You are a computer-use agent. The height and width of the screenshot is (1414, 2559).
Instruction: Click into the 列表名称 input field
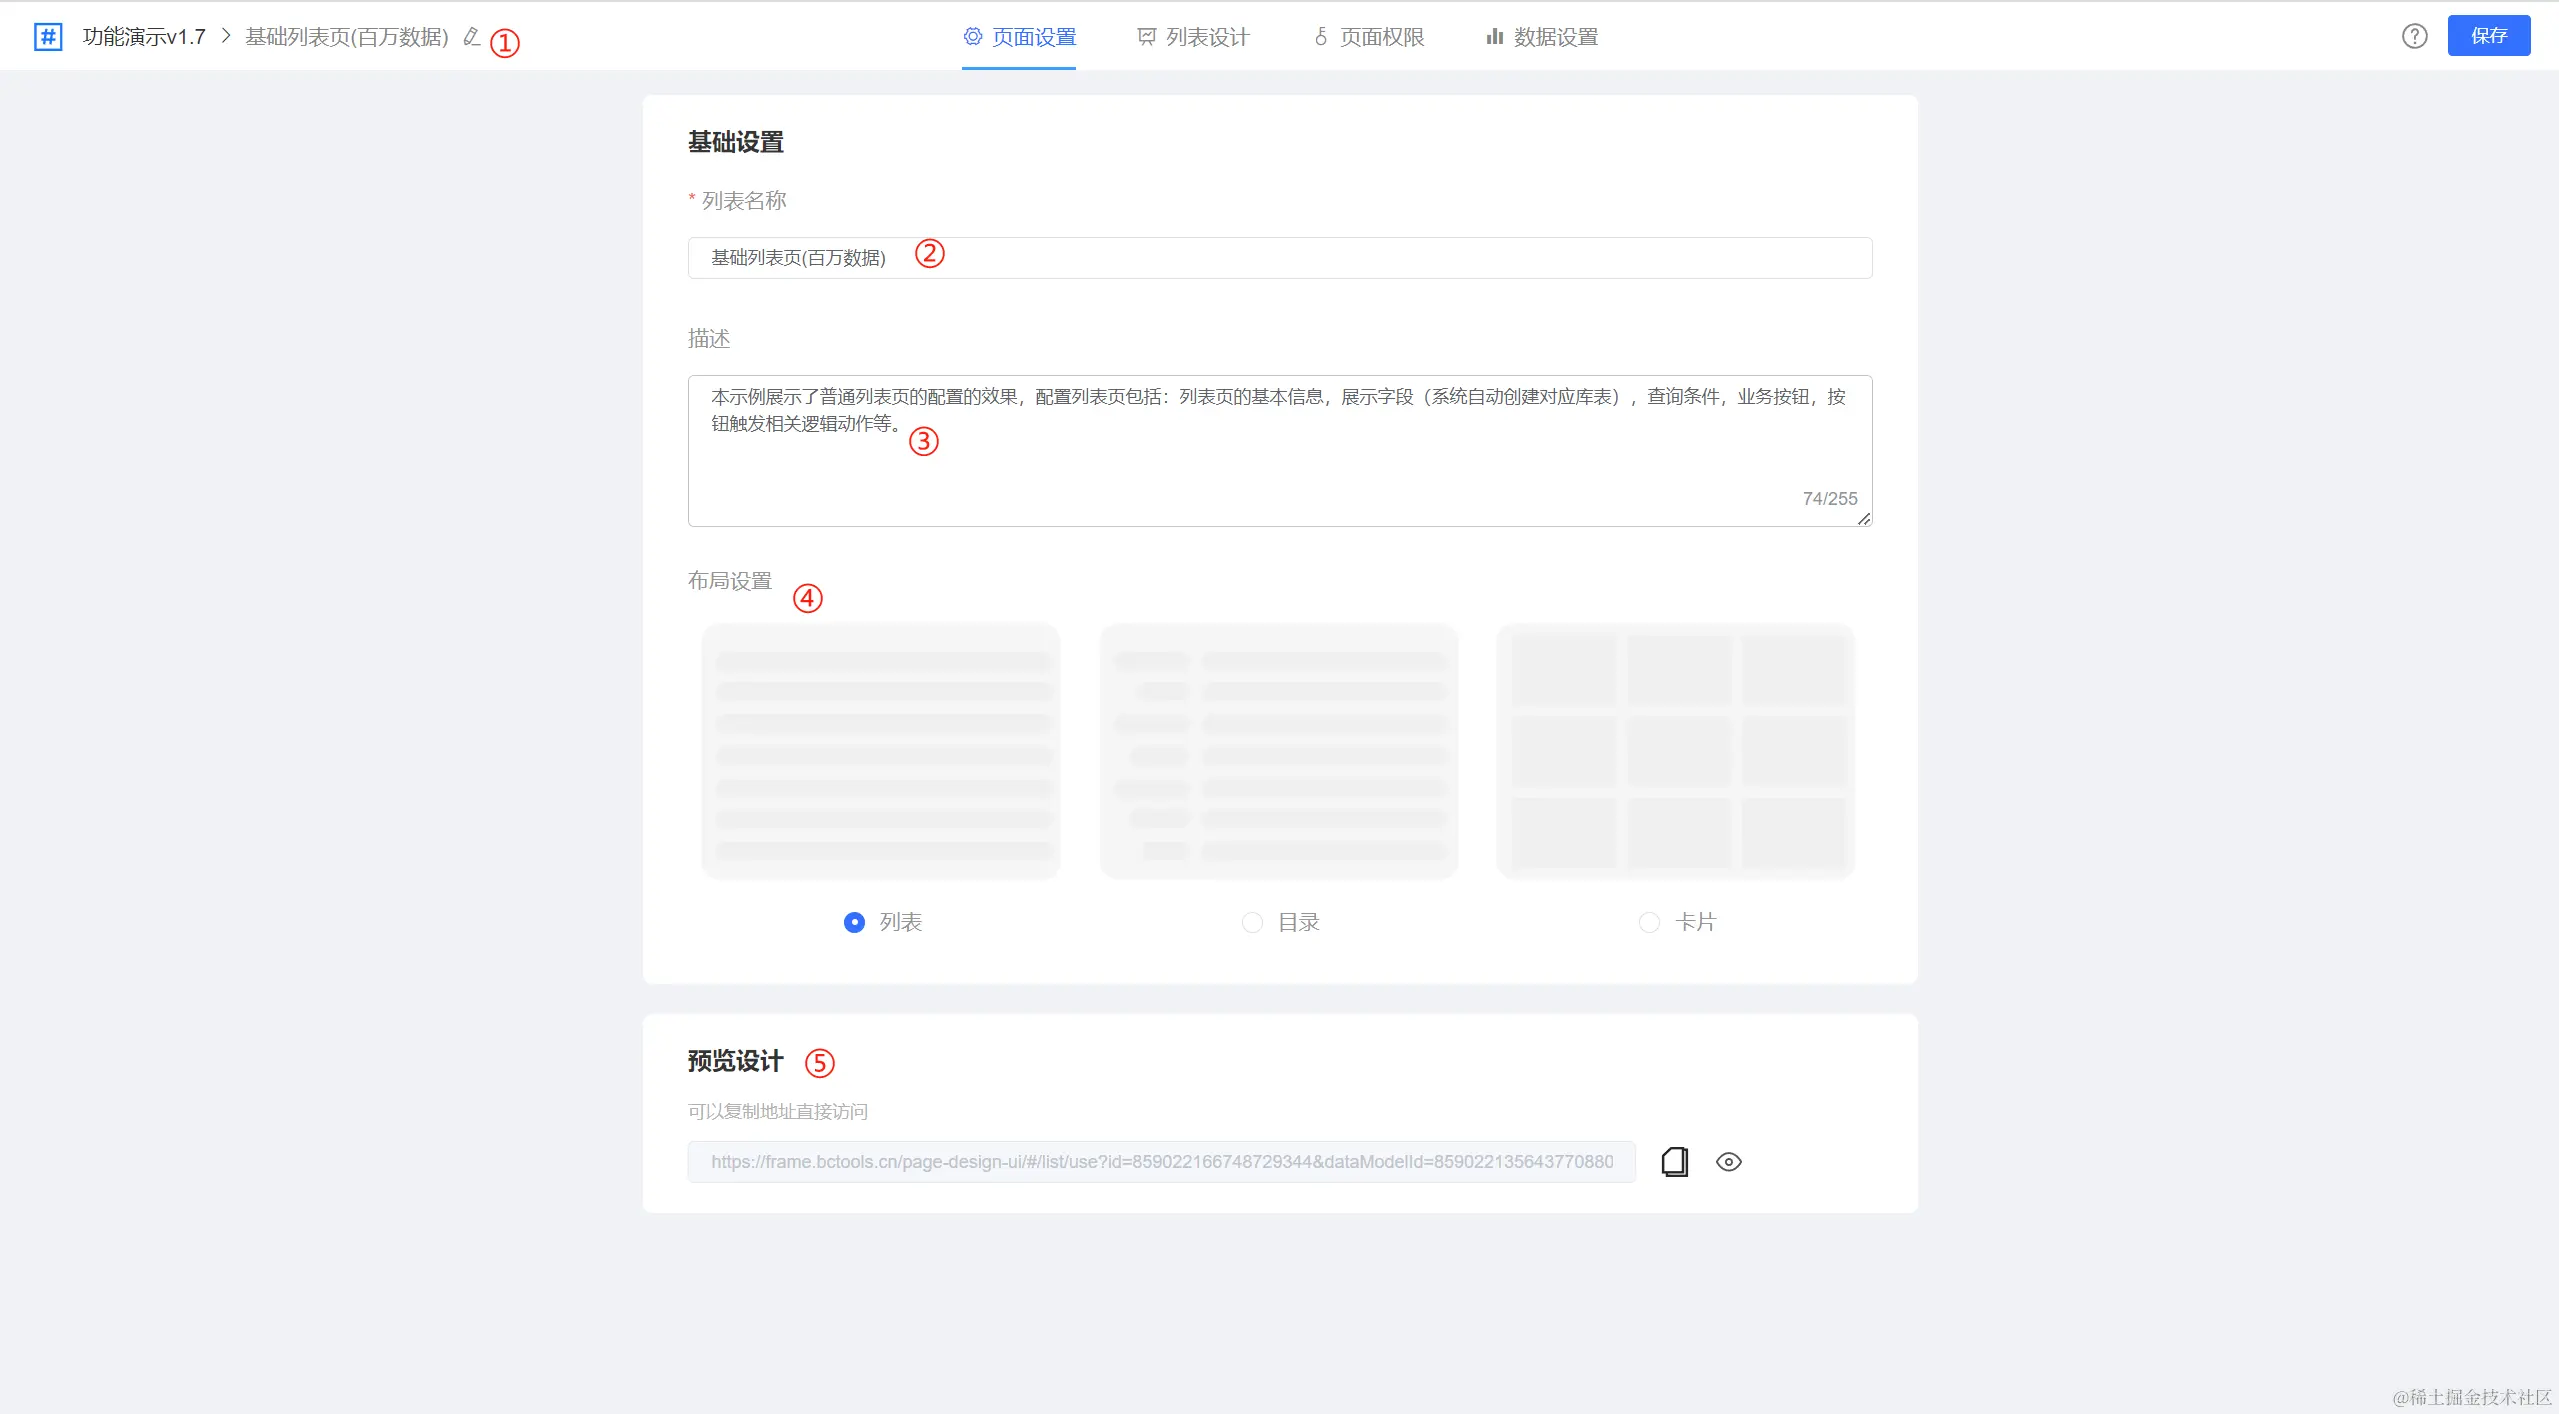pyautogui.click(x=1280, y=258)
